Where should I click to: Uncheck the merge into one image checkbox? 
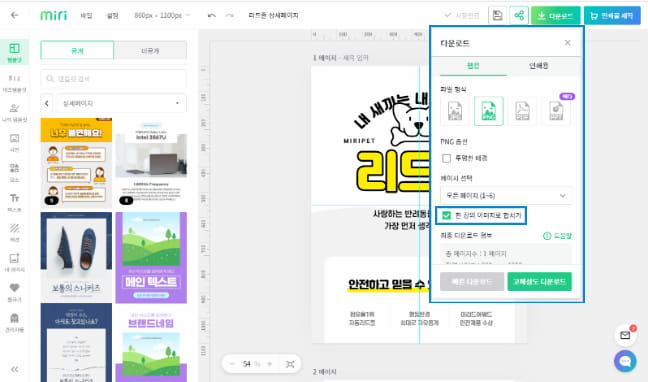click(x=446, y=215)
